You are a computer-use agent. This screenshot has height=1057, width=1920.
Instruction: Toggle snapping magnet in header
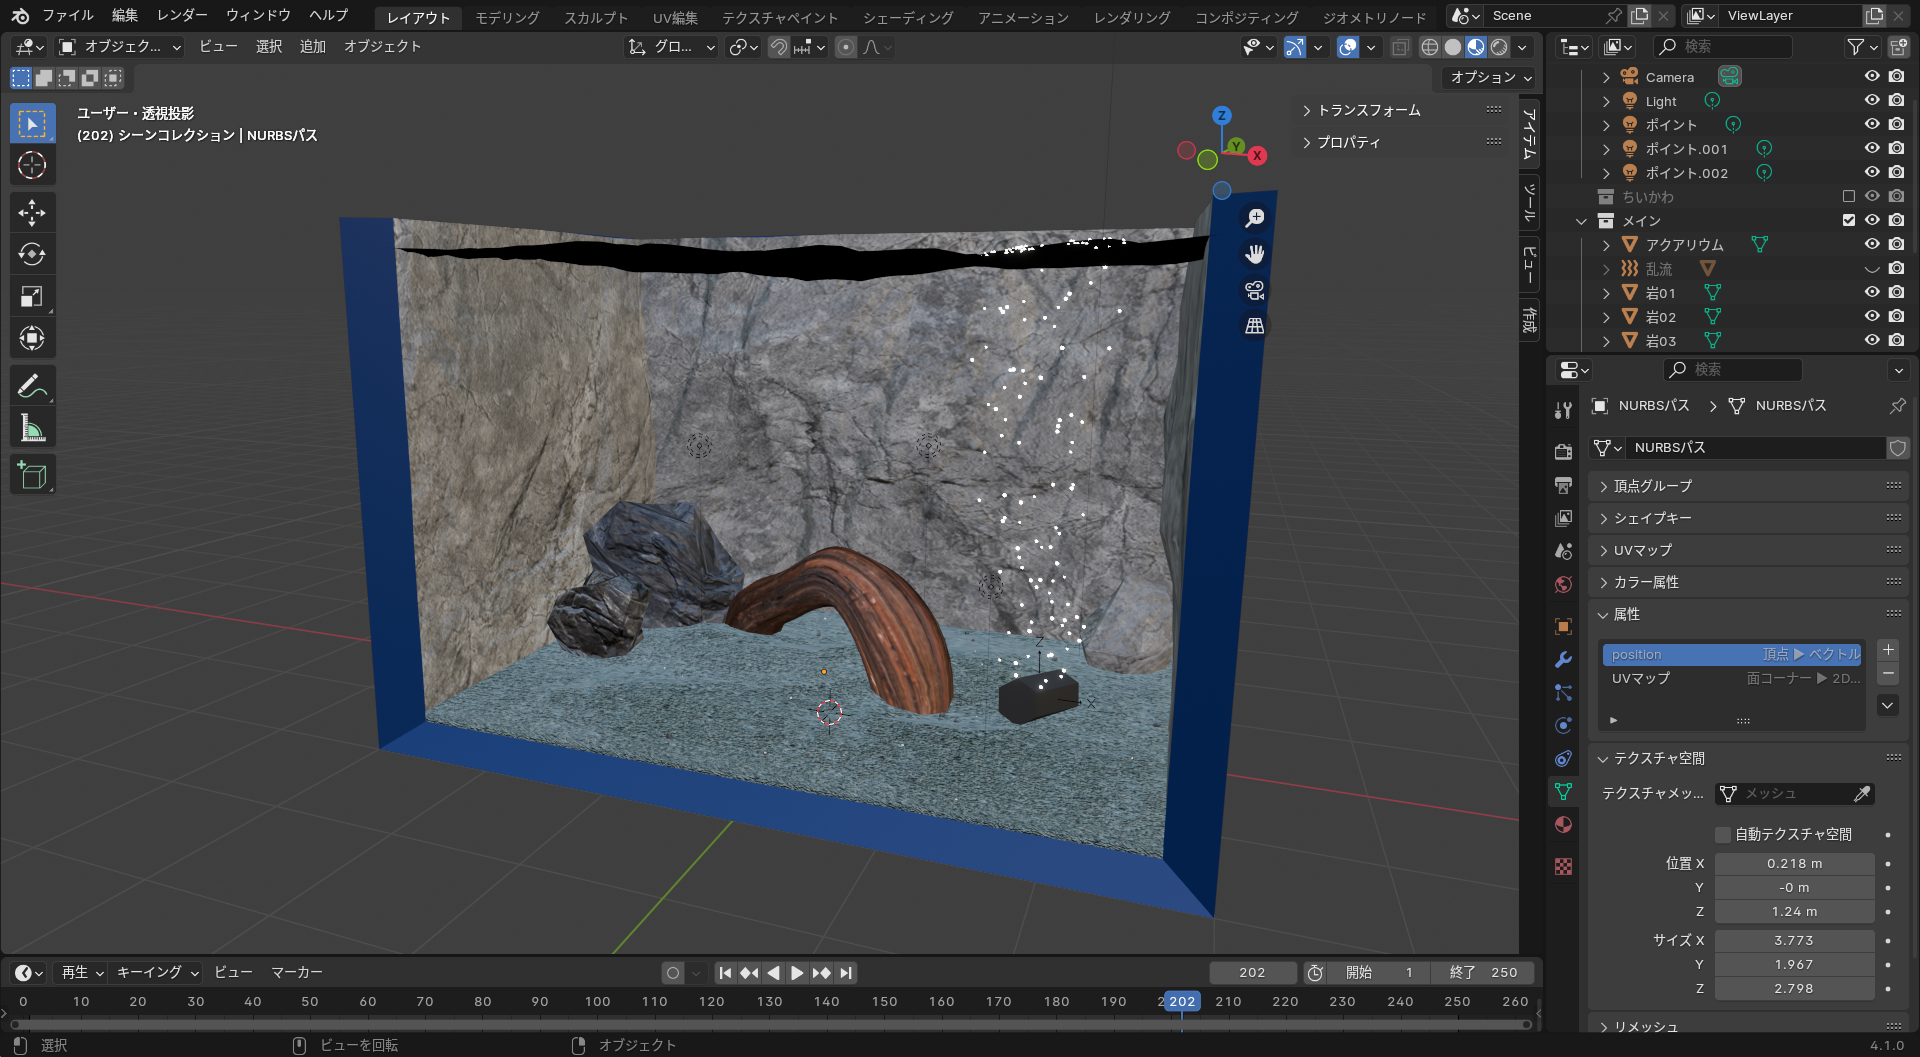(779, 47)
